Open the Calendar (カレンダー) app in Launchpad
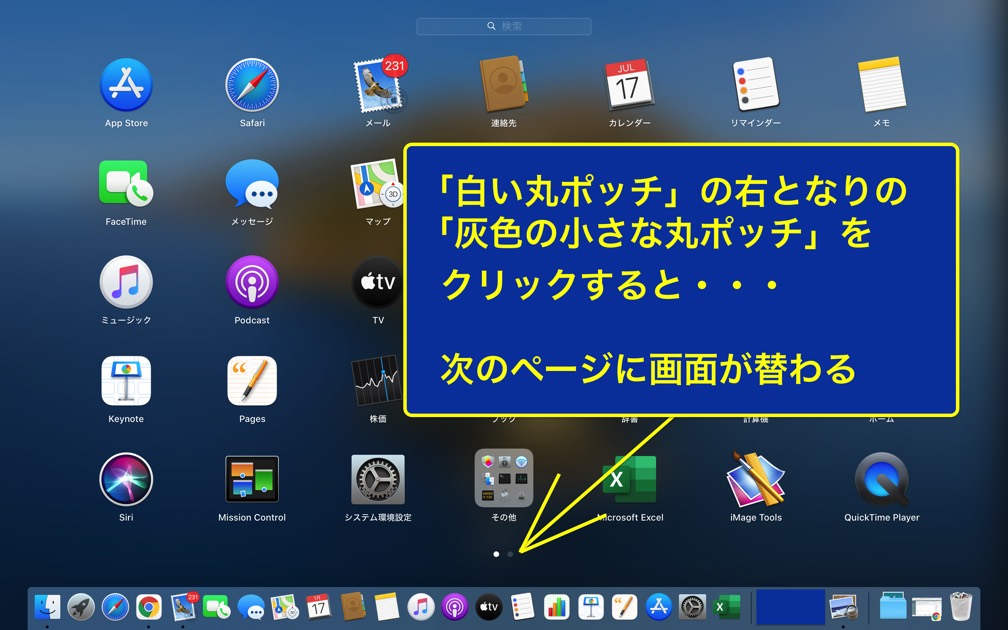 pyautogui.click(x=629, y=86)
